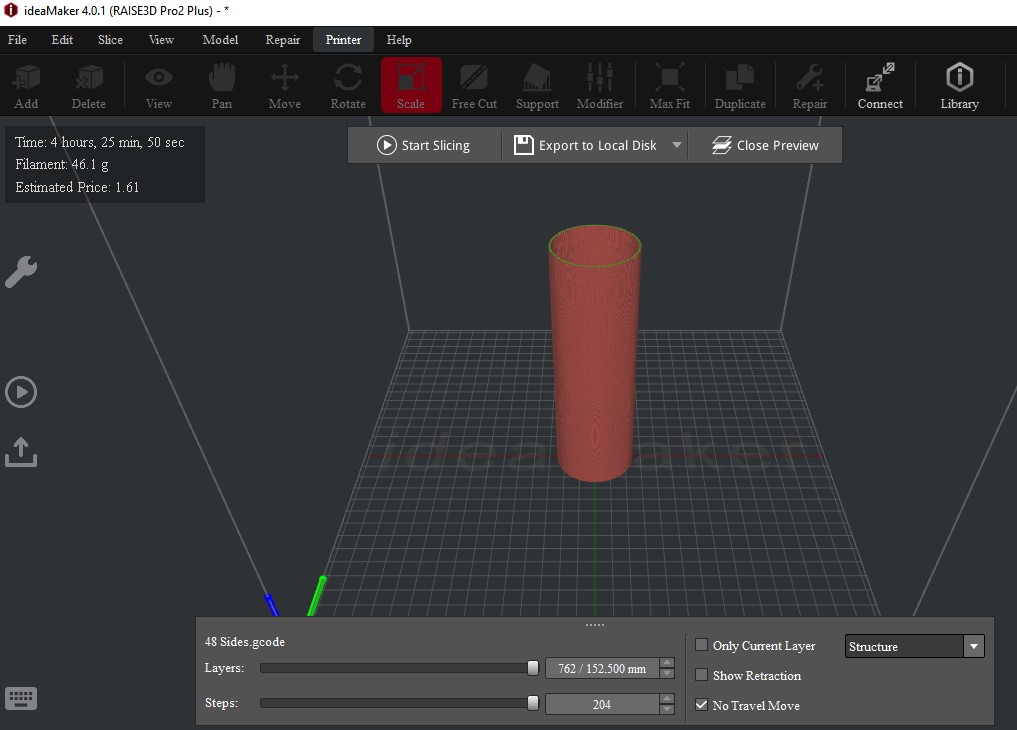Image resolution: width=1017 pixels, height=730 pixels.
Task: Click the wrench settings icon in left sidebar
Action: pos(21,272)
